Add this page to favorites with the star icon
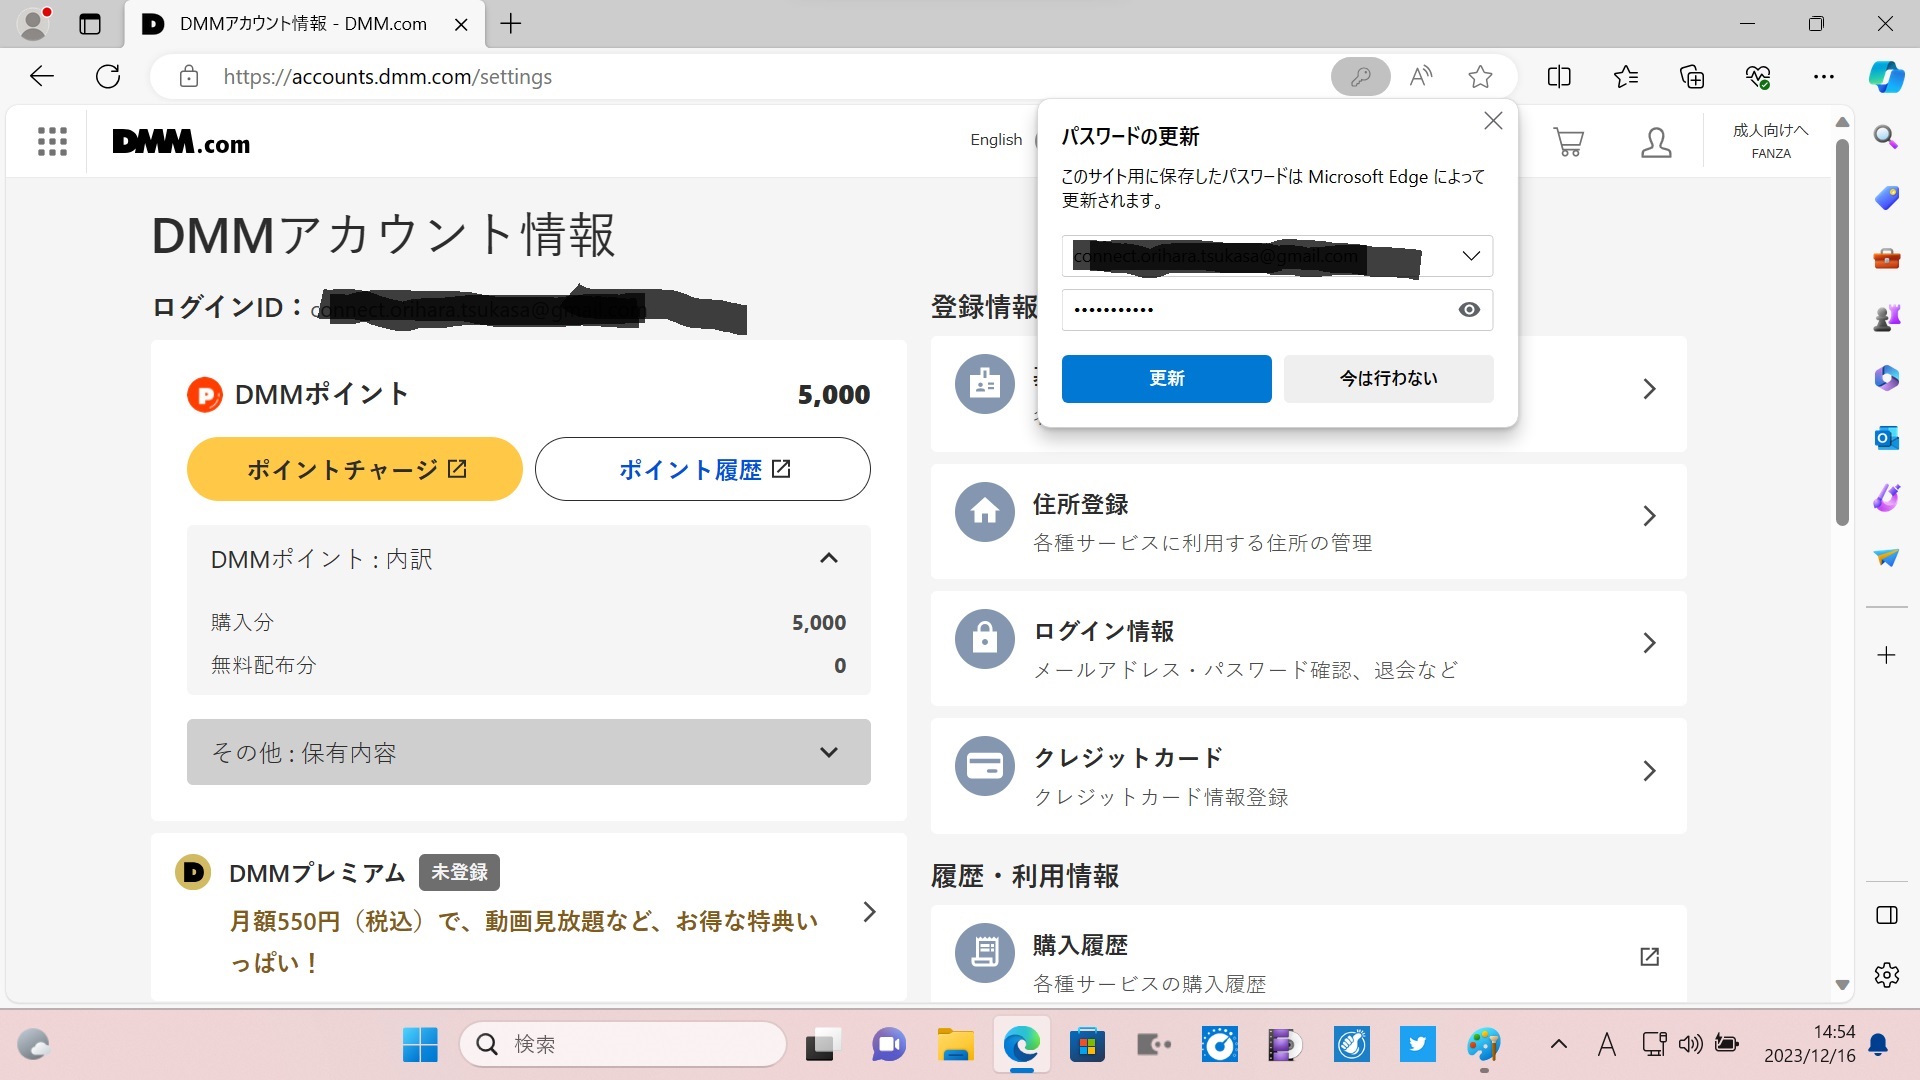The height and width of the screenshot is (1080, 1920). tap(1479, 76)
